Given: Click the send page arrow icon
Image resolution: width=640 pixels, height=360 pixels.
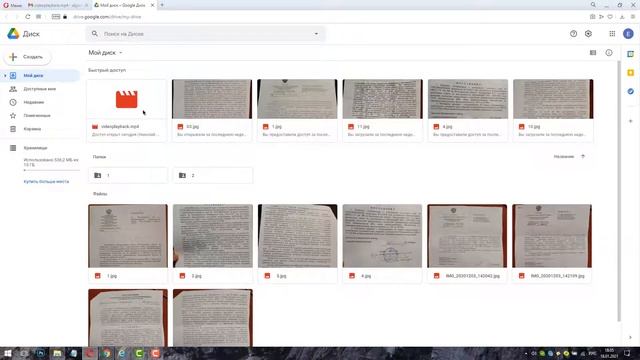Looking at the screenshot, I should click(x=601, y=17).
